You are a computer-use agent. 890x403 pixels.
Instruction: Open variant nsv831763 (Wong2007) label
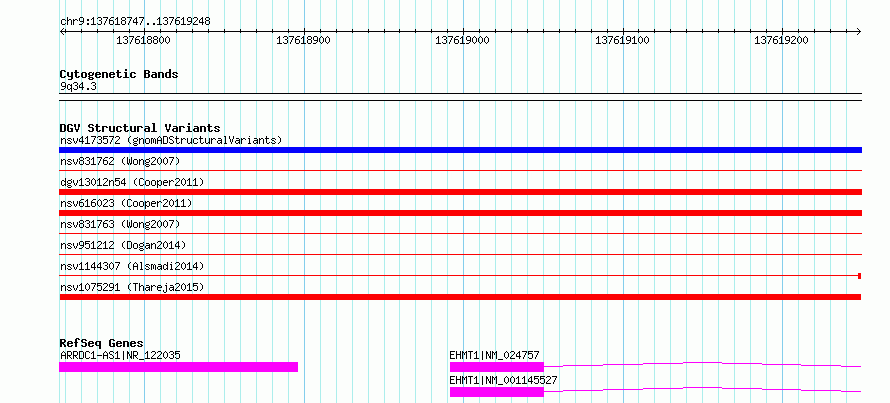pyautogui.click(x=120, y=225)
